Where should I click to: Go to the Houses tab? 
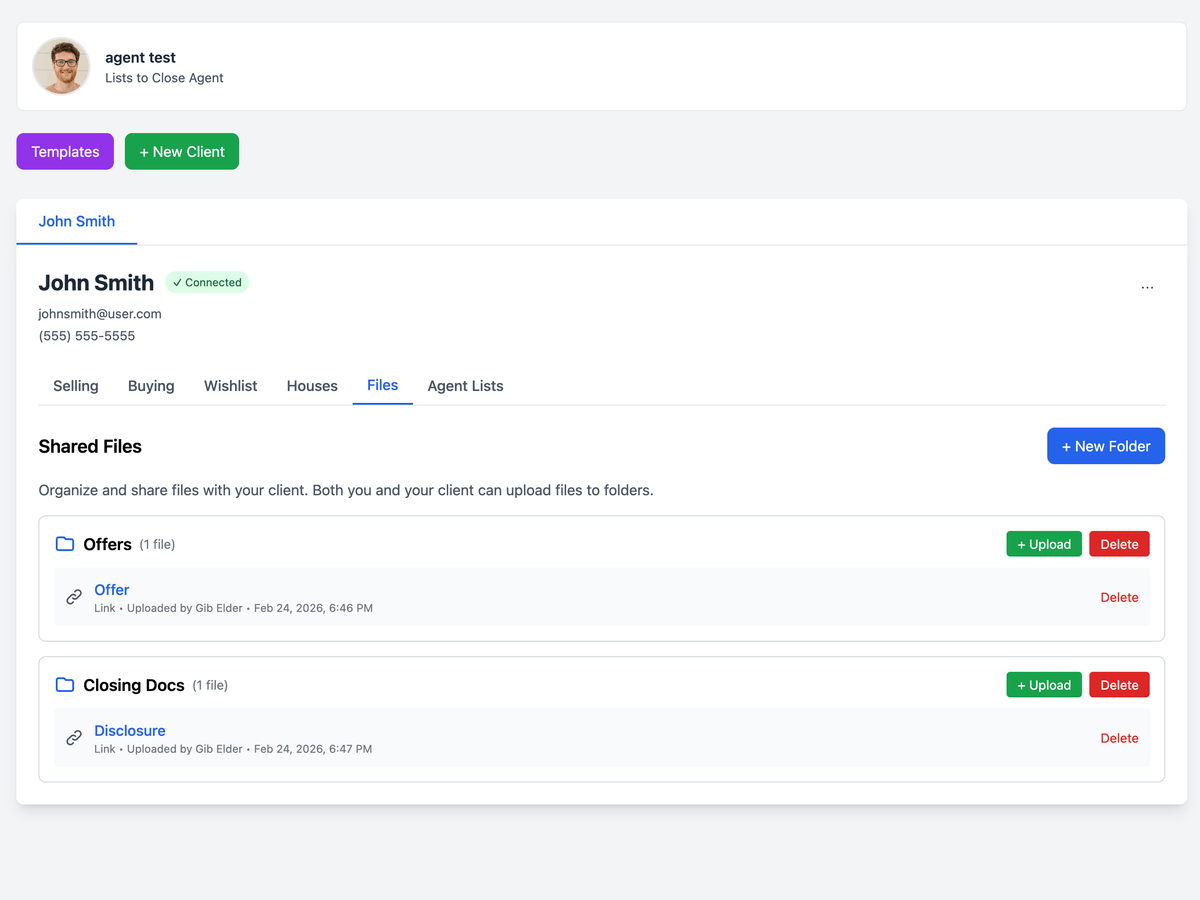pyautogui.click(x=312, y=386)
